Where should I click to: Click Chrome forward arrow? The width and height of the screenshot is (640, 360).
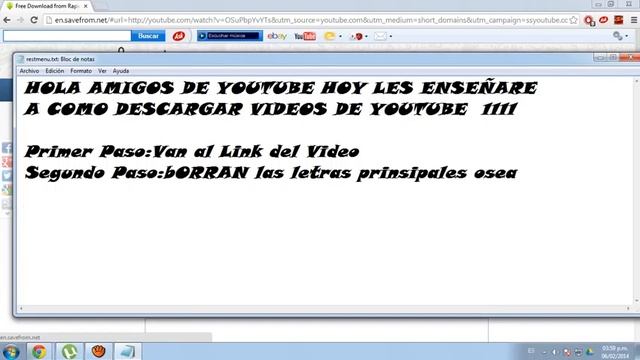(x=20, y=20)
